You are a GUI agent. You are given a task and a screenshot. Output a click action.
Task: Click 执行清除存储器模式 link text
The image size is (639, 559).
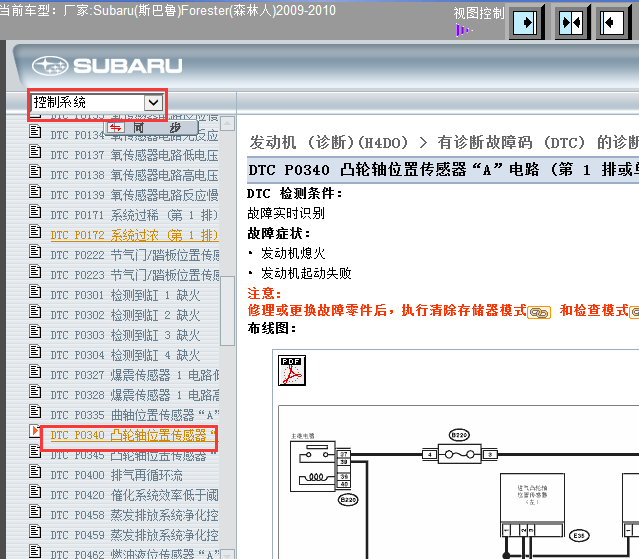point(464,310)
